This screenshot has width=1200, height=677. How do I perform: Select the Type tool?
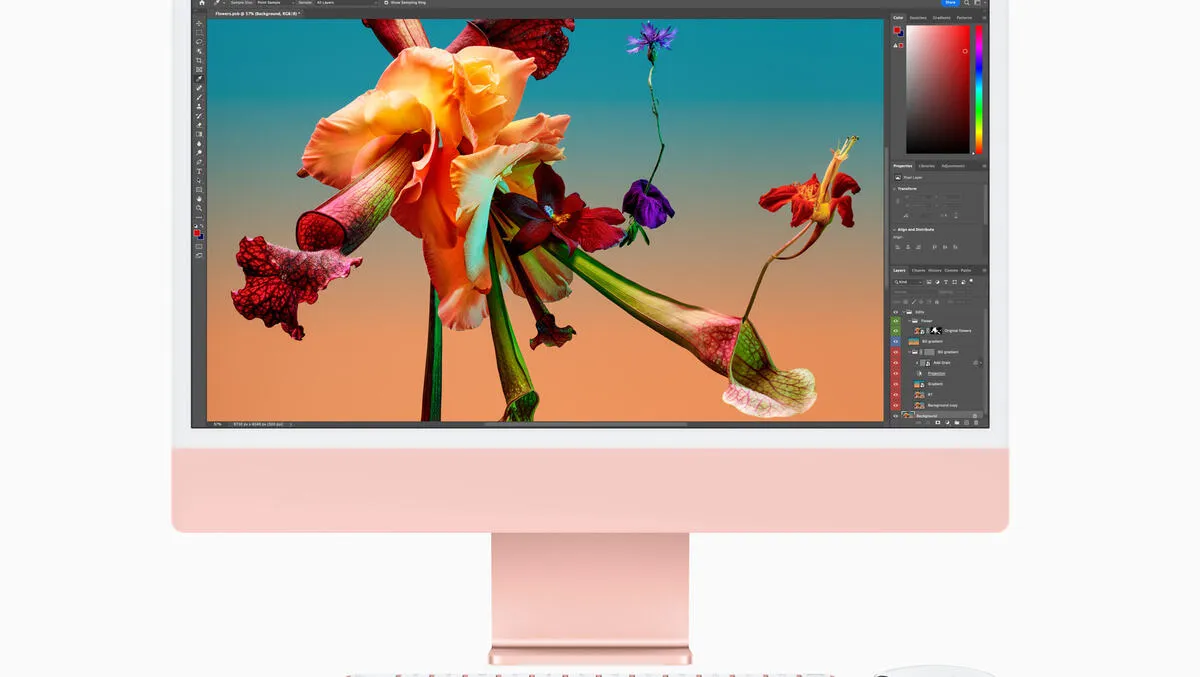pos(199,171)
